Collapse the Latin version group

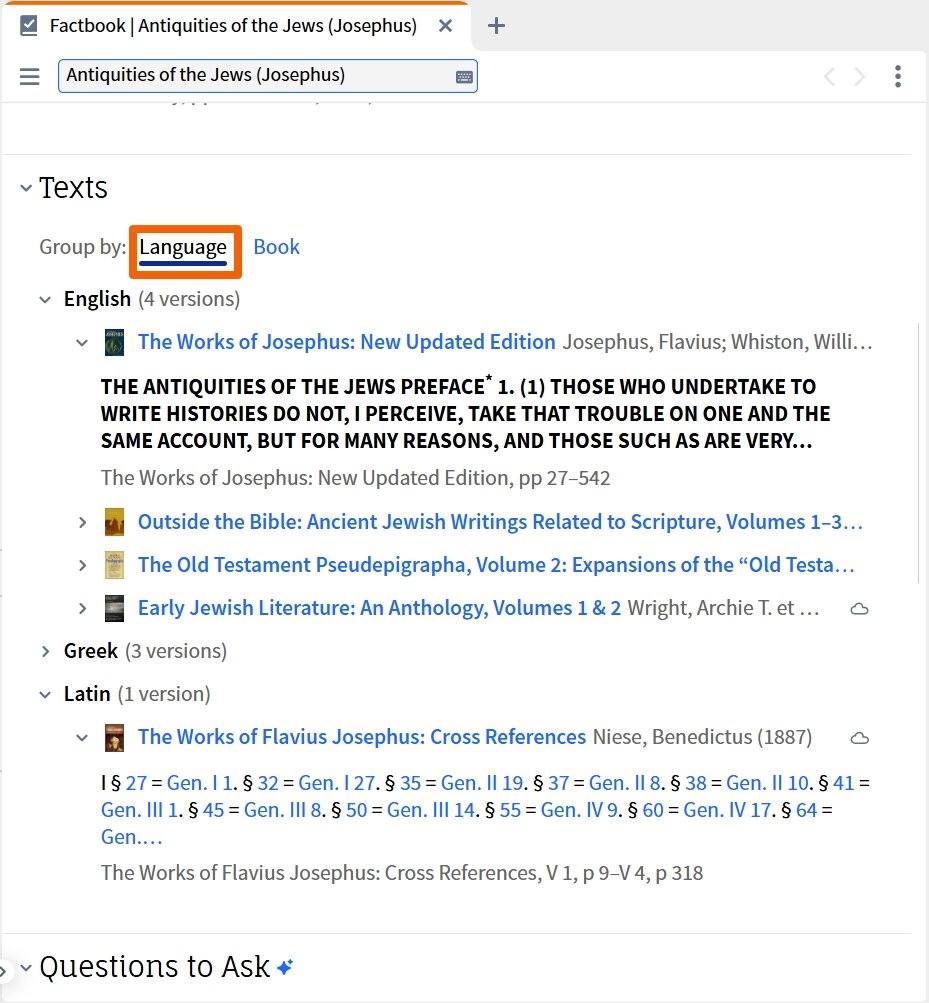pos(45,695)
